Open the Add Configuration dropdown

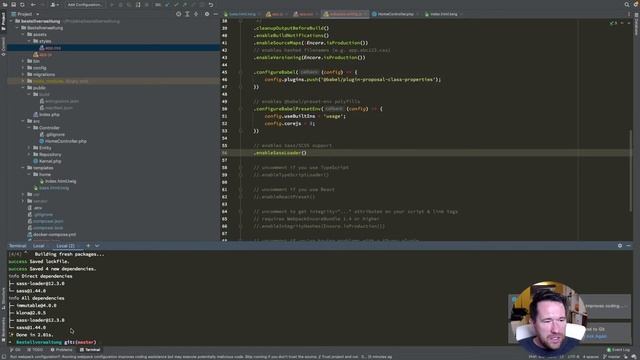click(x=84, y=4)
